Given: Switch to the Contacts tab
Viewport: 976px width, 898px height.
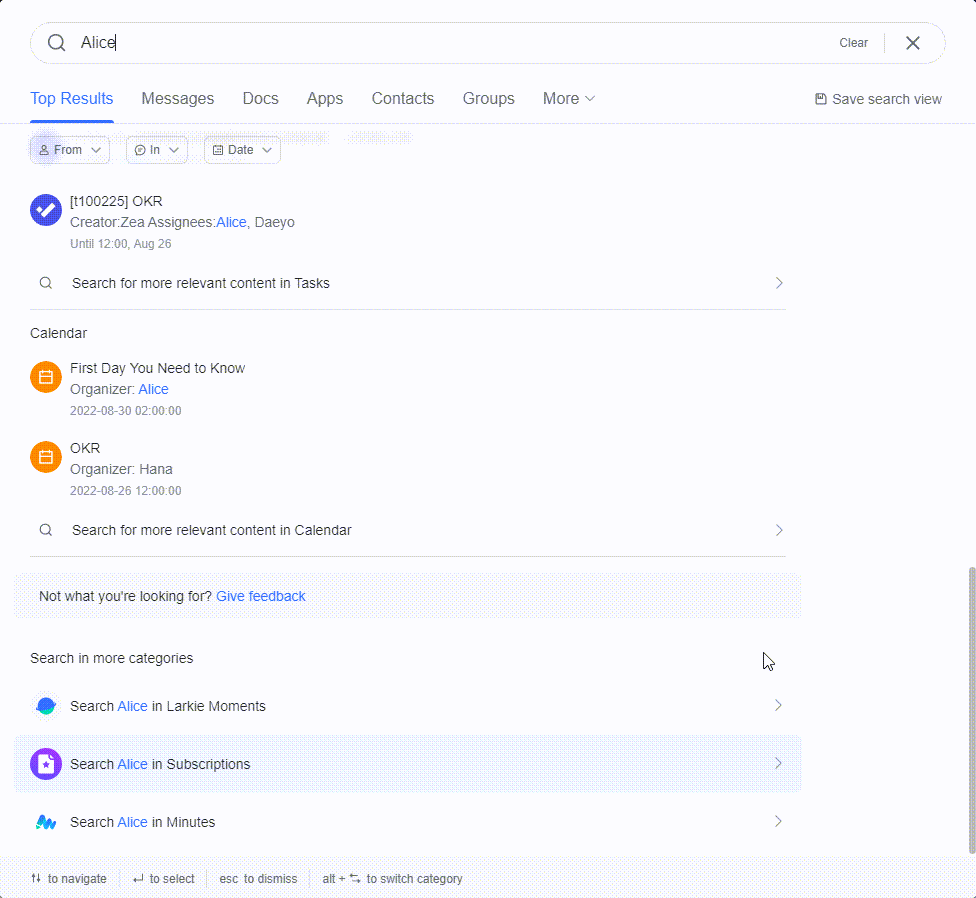Looking at the screenshot, I should (402, 98).
